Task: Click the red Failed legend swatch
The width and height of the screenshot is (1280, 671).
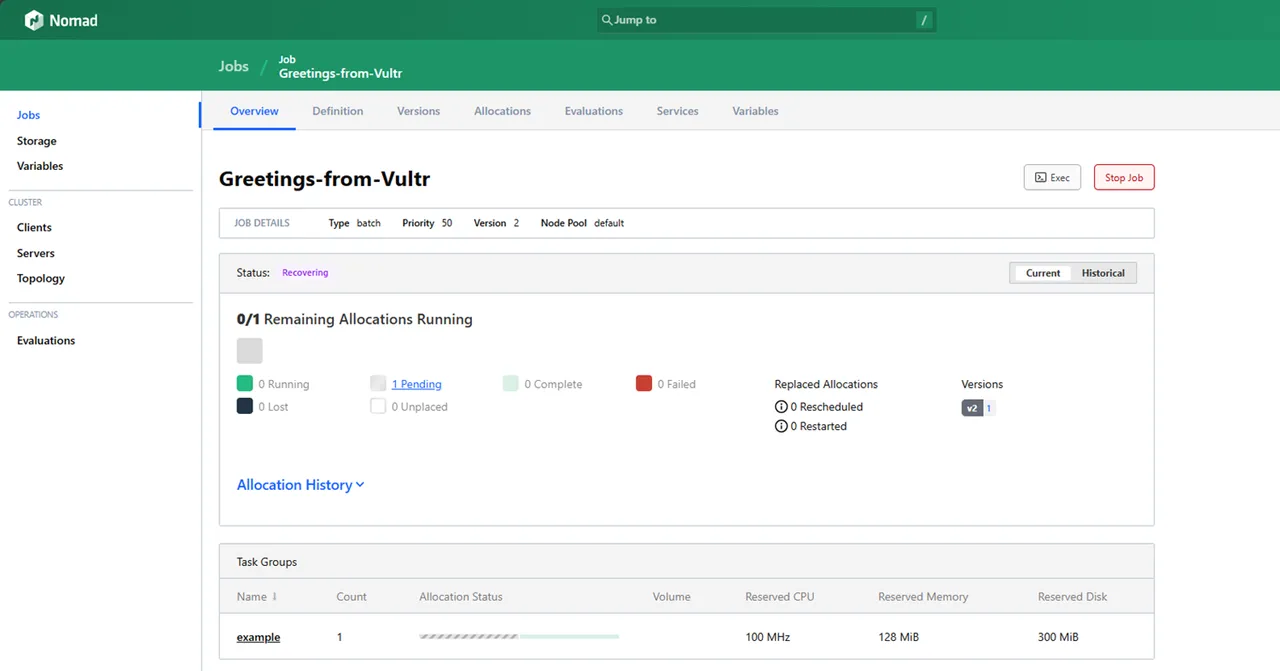Action: (644, 383)
